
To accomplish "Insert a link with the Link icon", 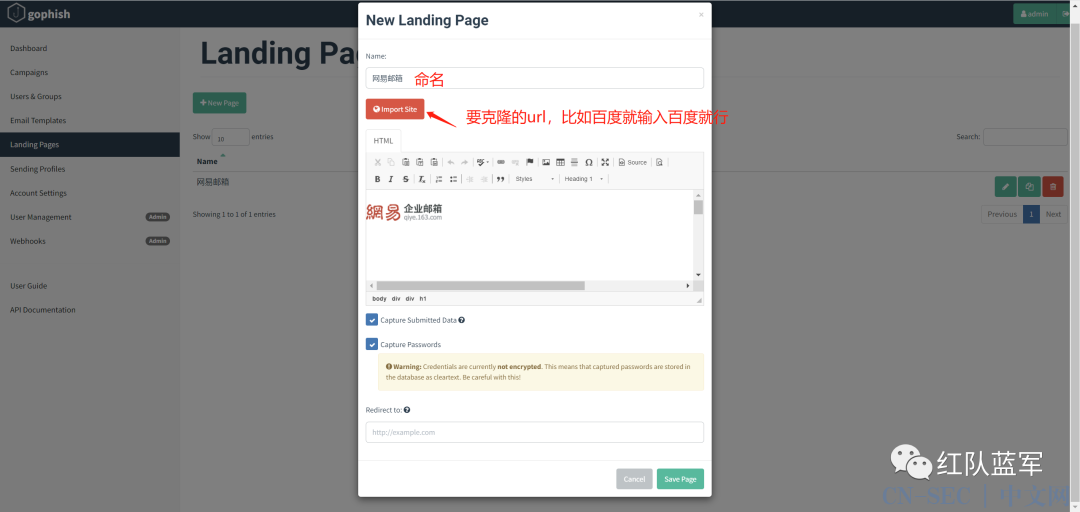I will pos(501,162).
